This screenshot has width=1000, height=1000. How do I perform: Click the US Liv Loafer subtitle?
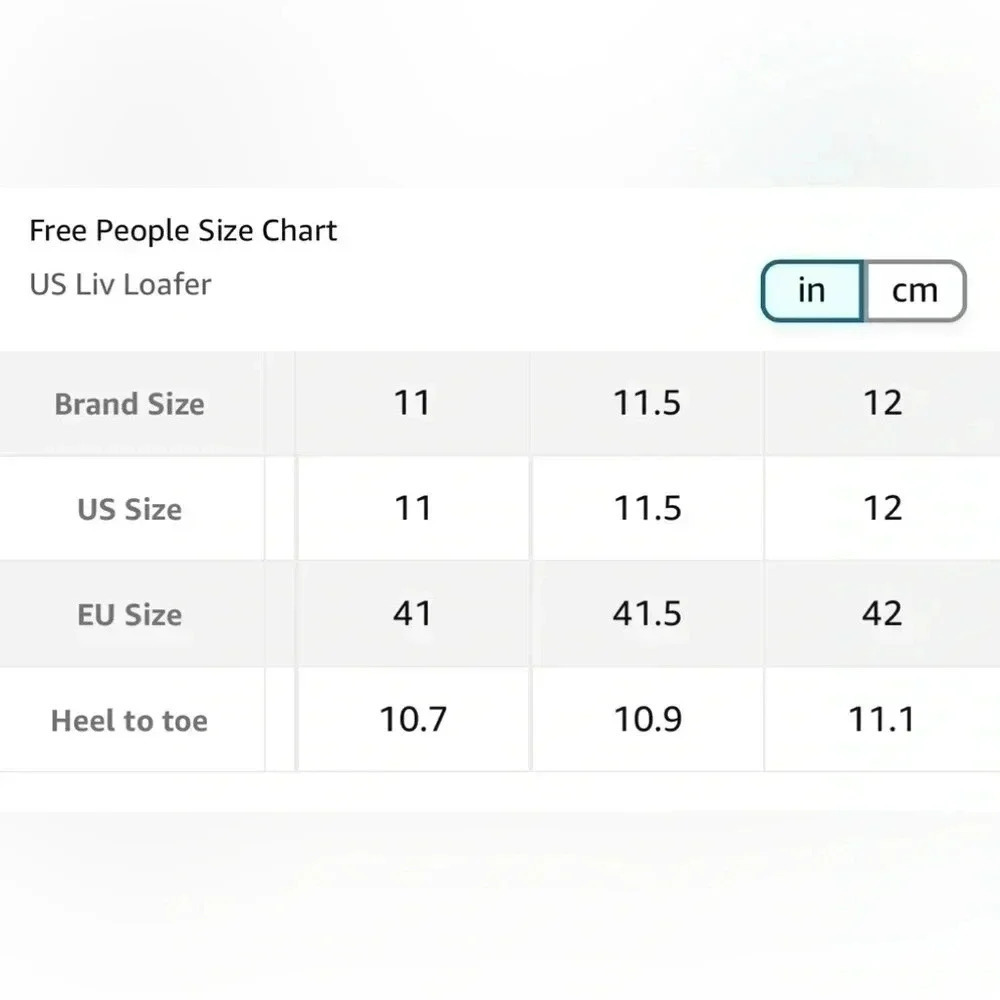point(120,284)
